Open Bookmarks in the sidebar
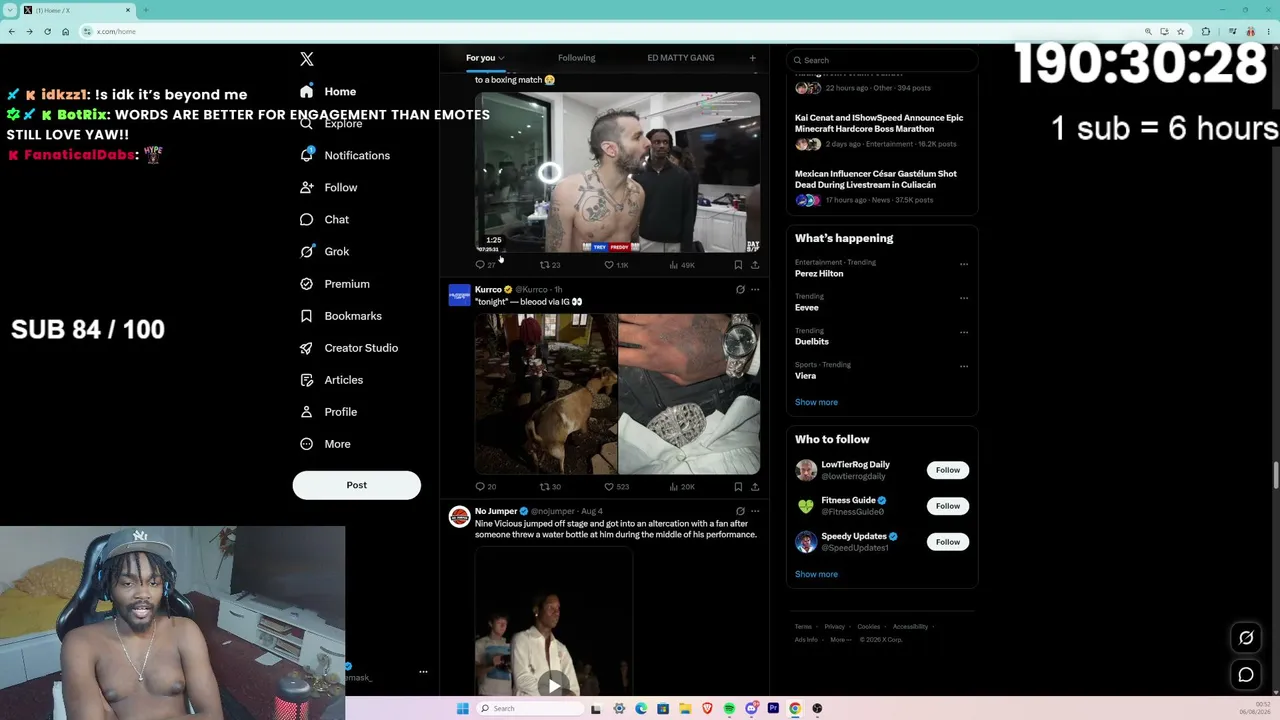This screenshot has width=1280, height=720. coord(341,315)
